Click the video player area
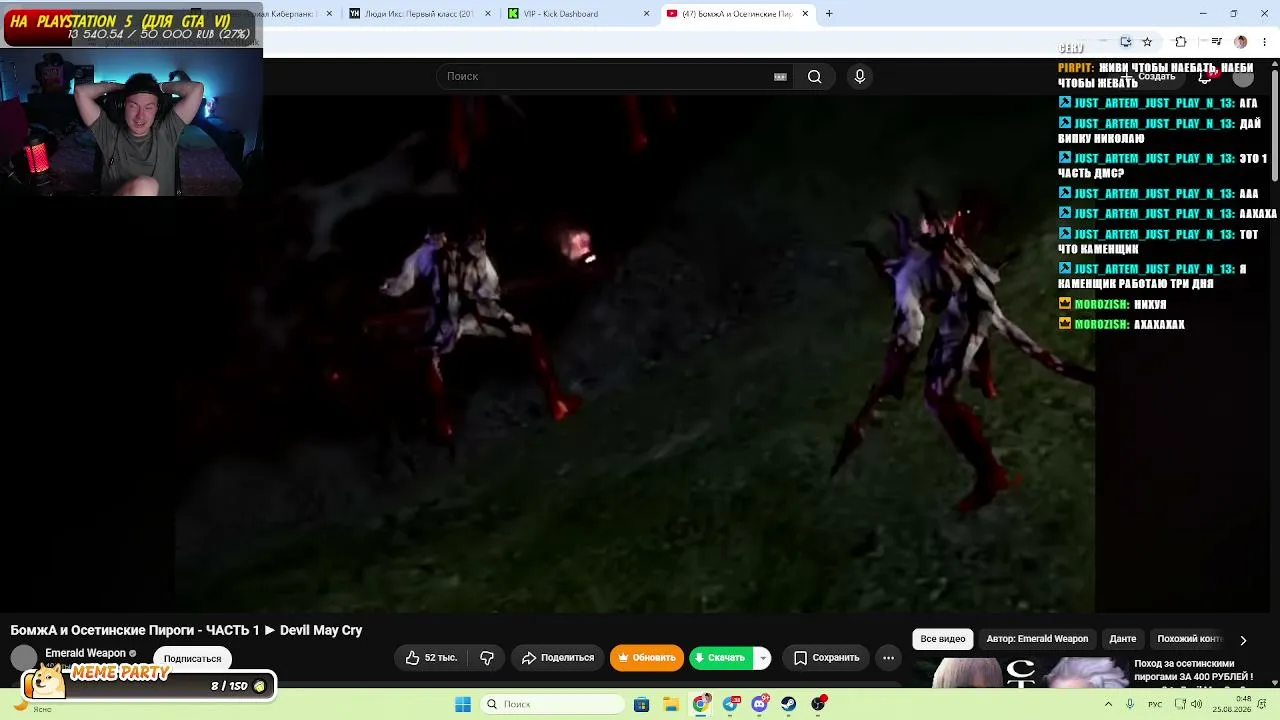This screenshot has height=720, width=1280. click(x=636, y=353)
